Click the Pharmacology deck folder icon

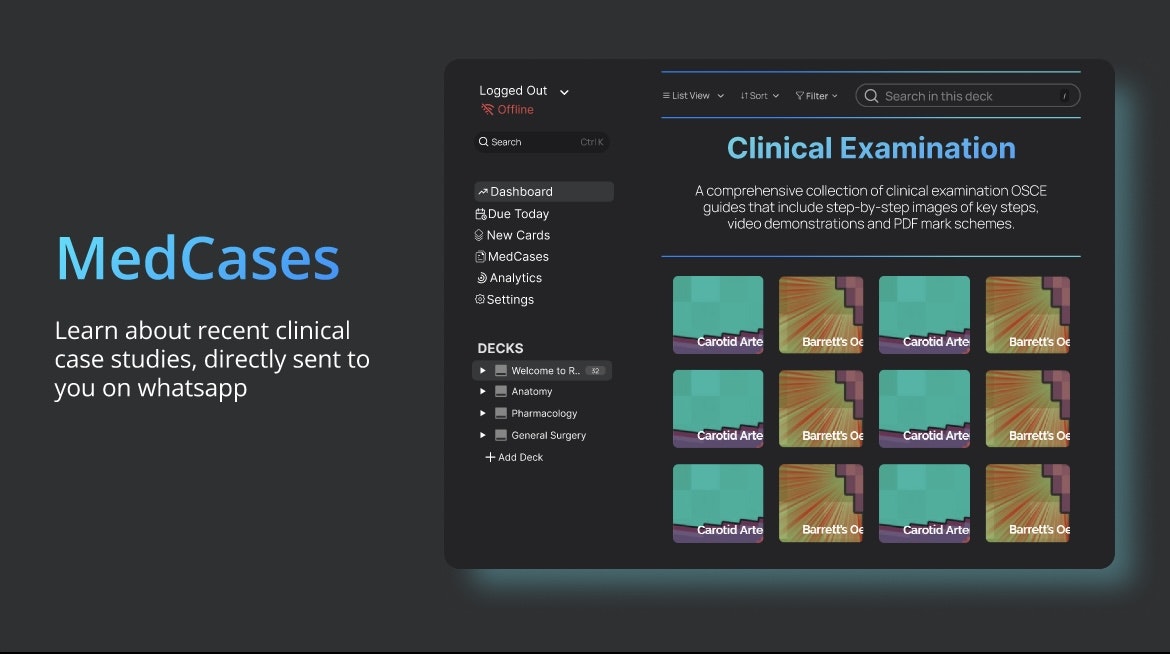click(501, 413)
